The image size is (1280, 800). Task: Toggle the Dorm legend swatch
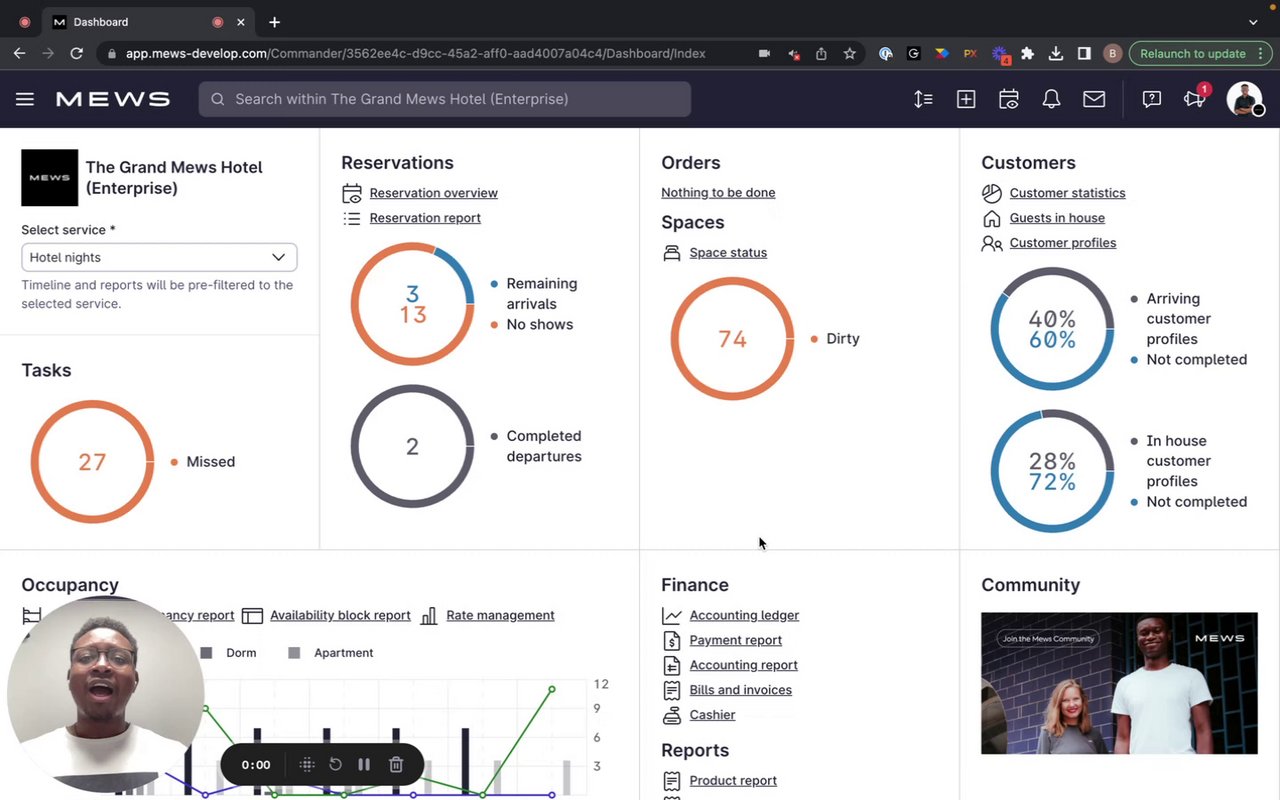pyautogui.click(x=206, y=653)
